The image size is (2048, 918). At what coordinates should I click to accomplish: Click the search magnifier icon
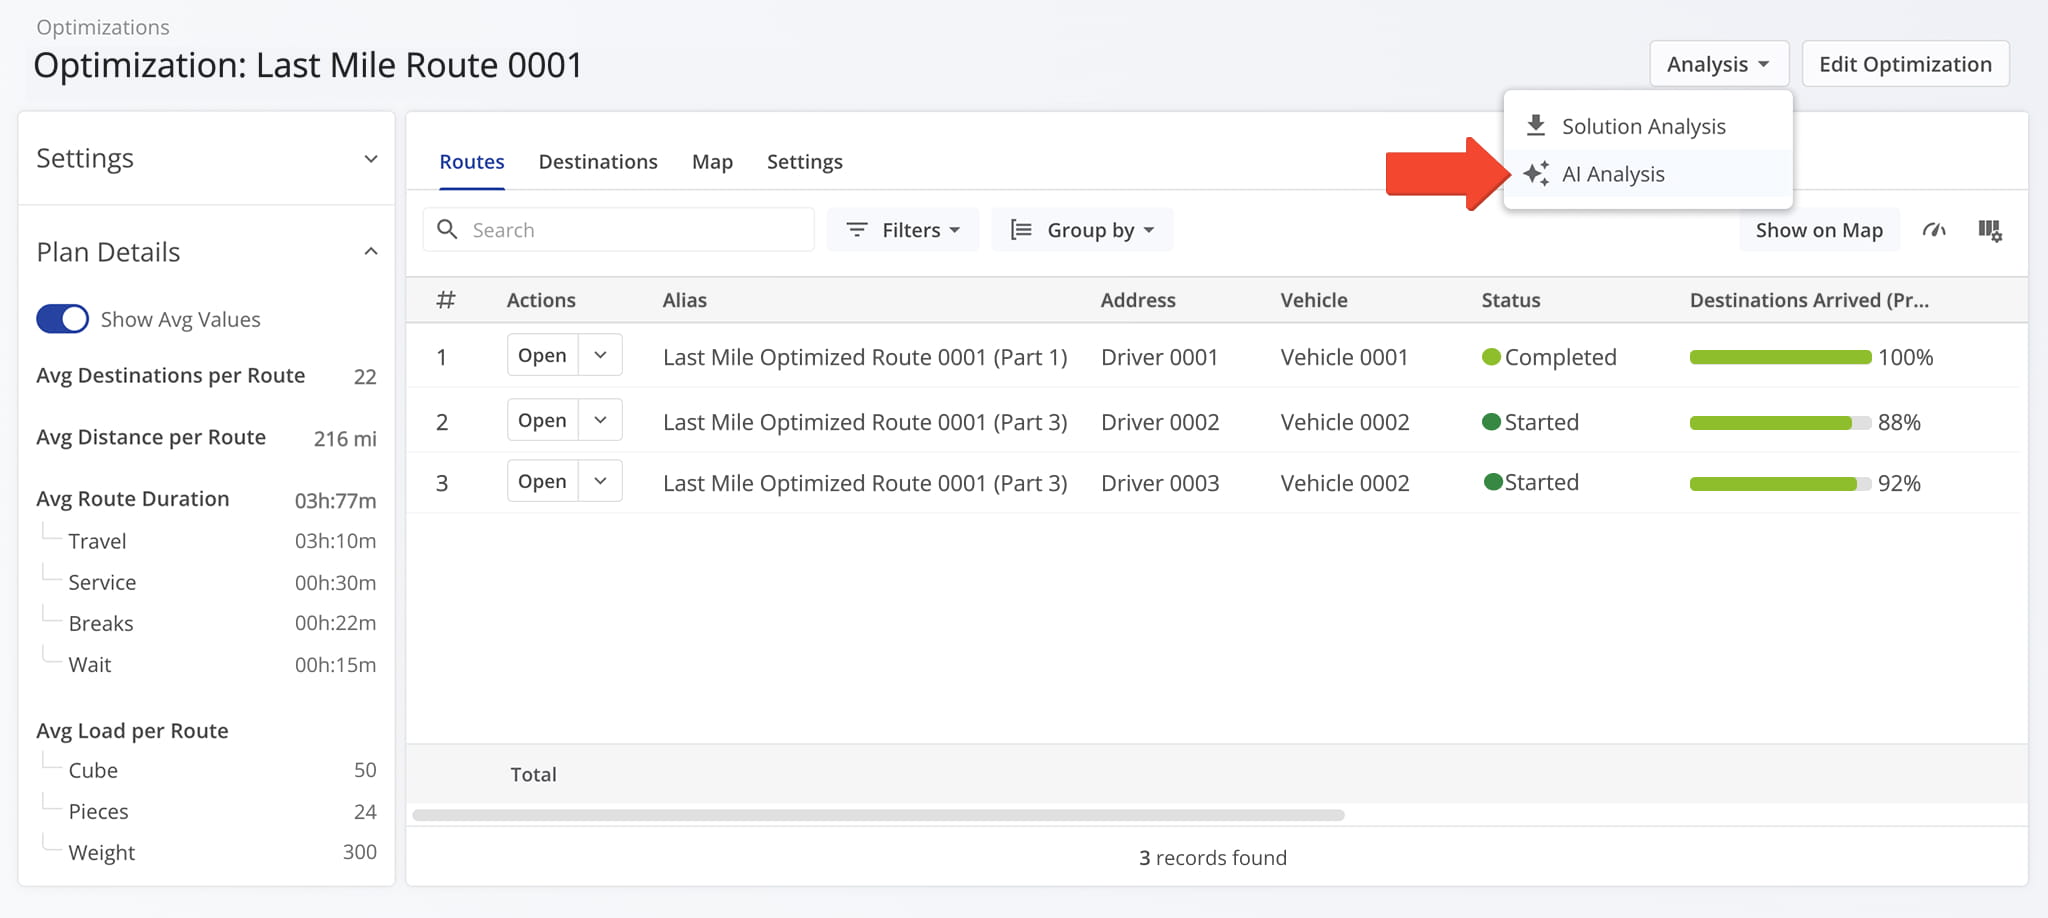tap(447, 230)
